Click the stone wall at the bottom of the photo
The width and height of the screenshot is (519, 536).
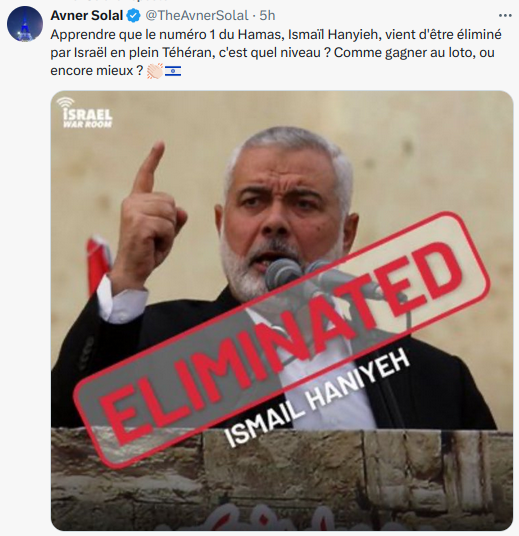click(x=282, y=479)
